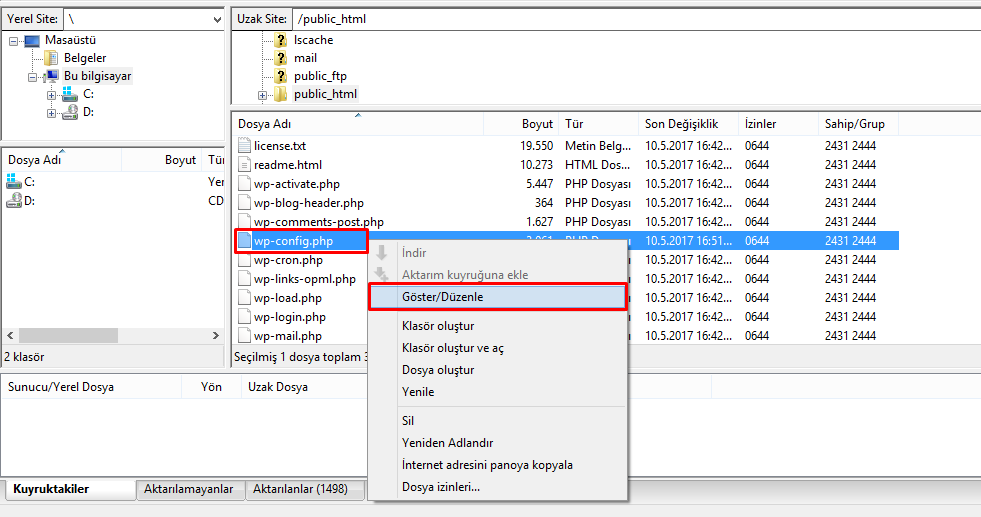Image resolution: width=981 pixels, height=517 pixels.
Task: Click the Belgeler folder icon
Action: point(51,58)
